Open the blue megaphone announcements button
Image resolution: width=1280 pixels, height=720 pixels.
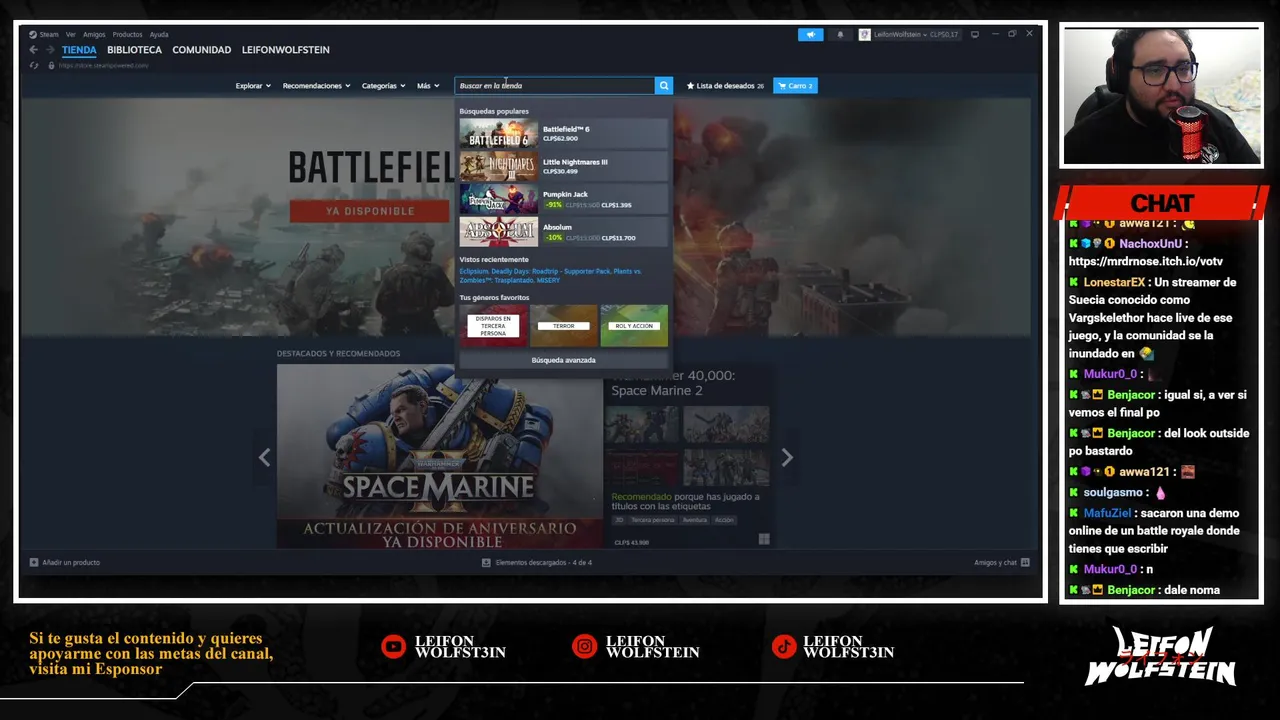coord(811,34)
